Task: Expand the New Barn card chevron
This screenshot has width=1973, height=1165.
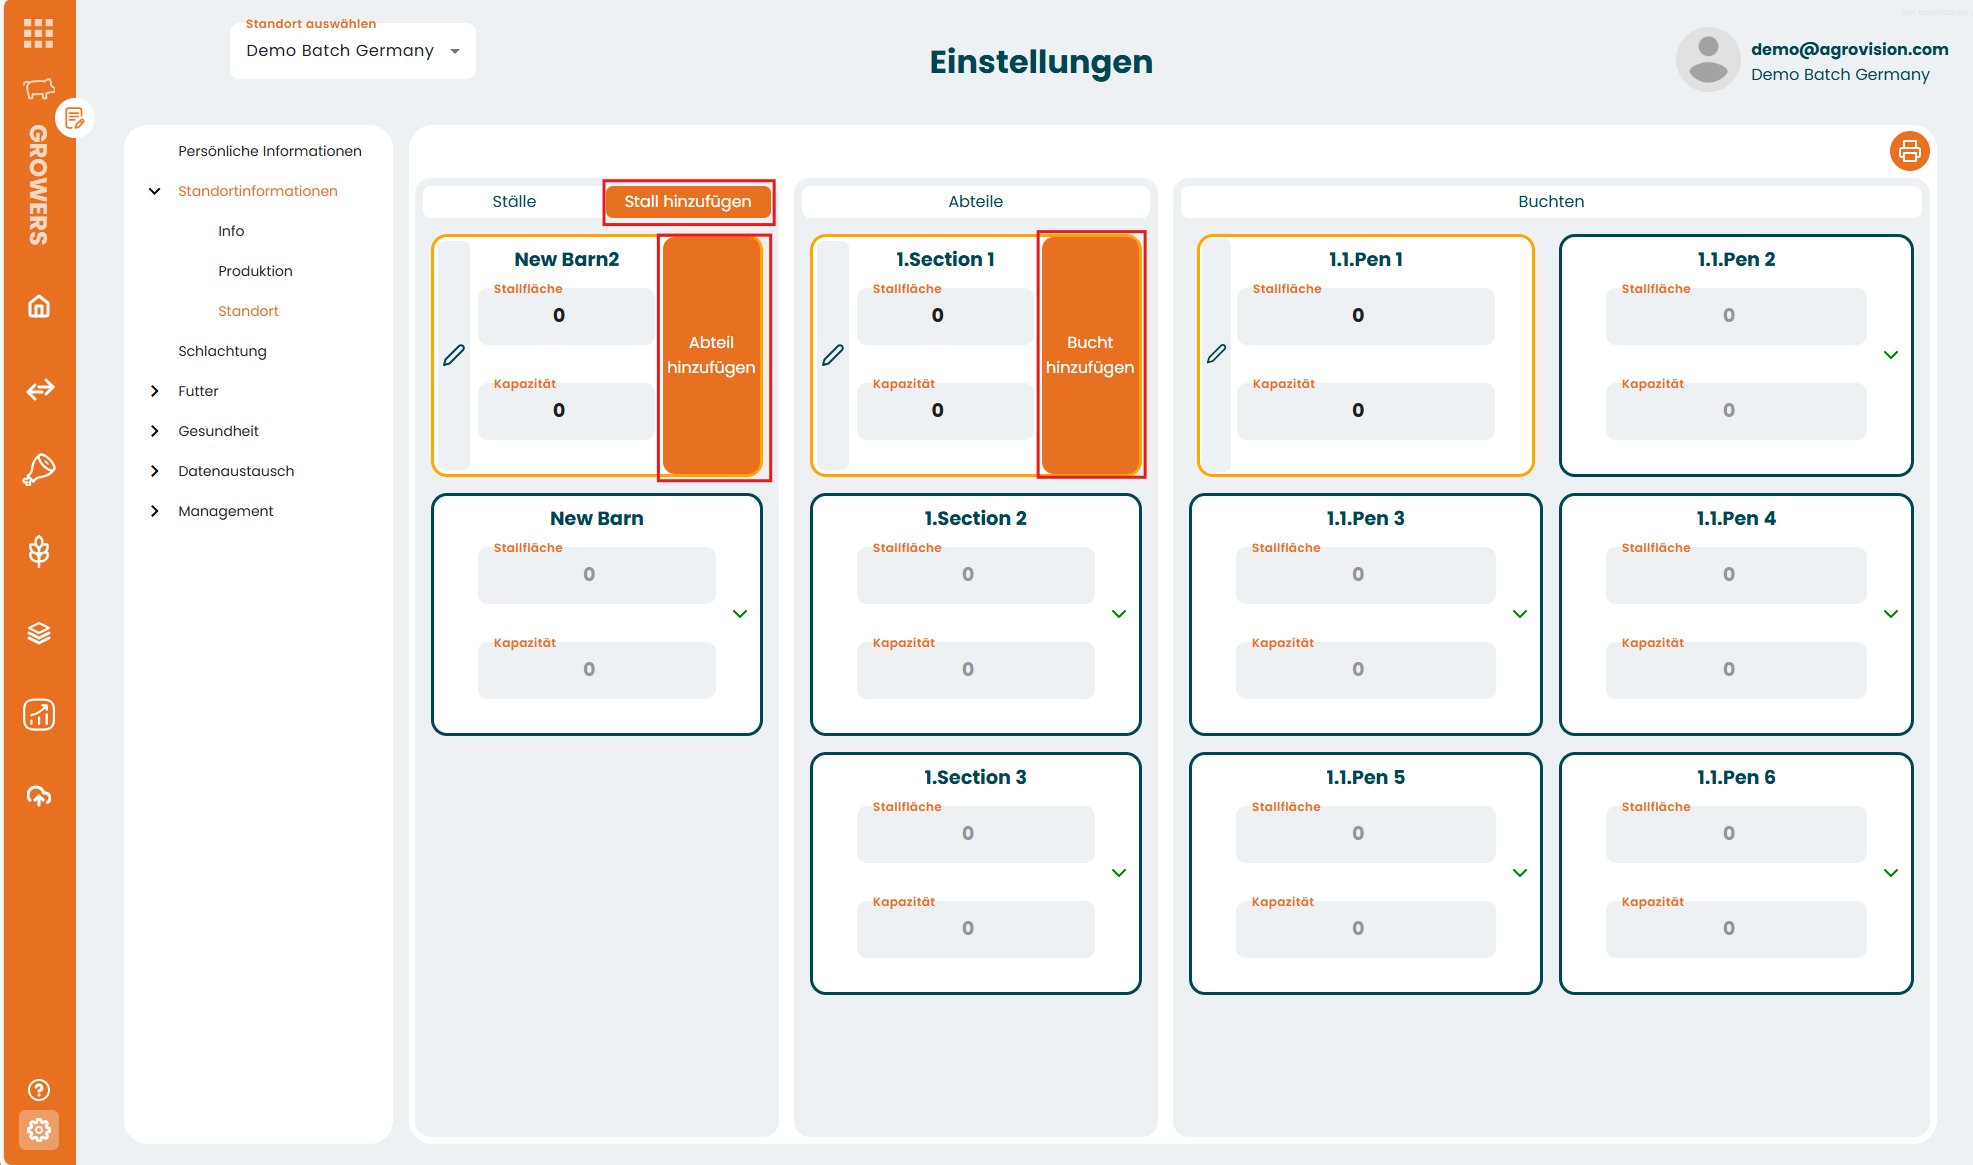Action: (x=740, y=614)
